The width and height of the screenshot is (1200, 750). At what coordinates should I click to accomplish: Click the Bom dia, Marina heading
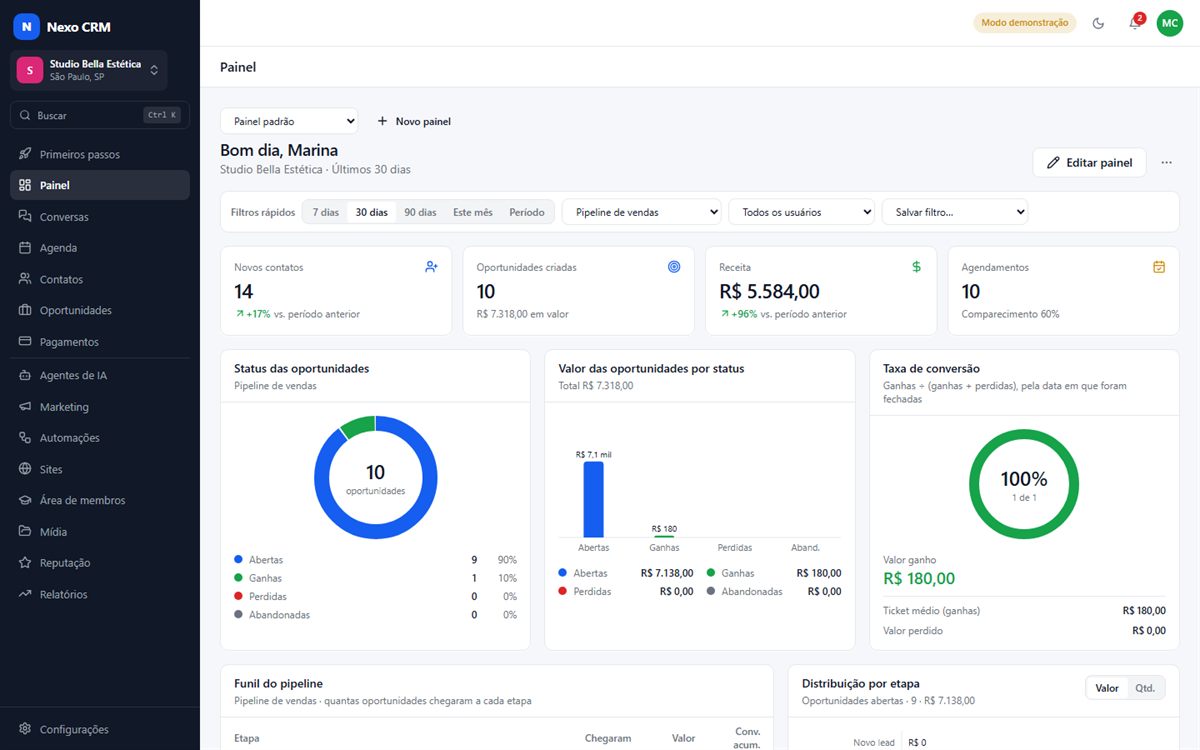(279, 151)
